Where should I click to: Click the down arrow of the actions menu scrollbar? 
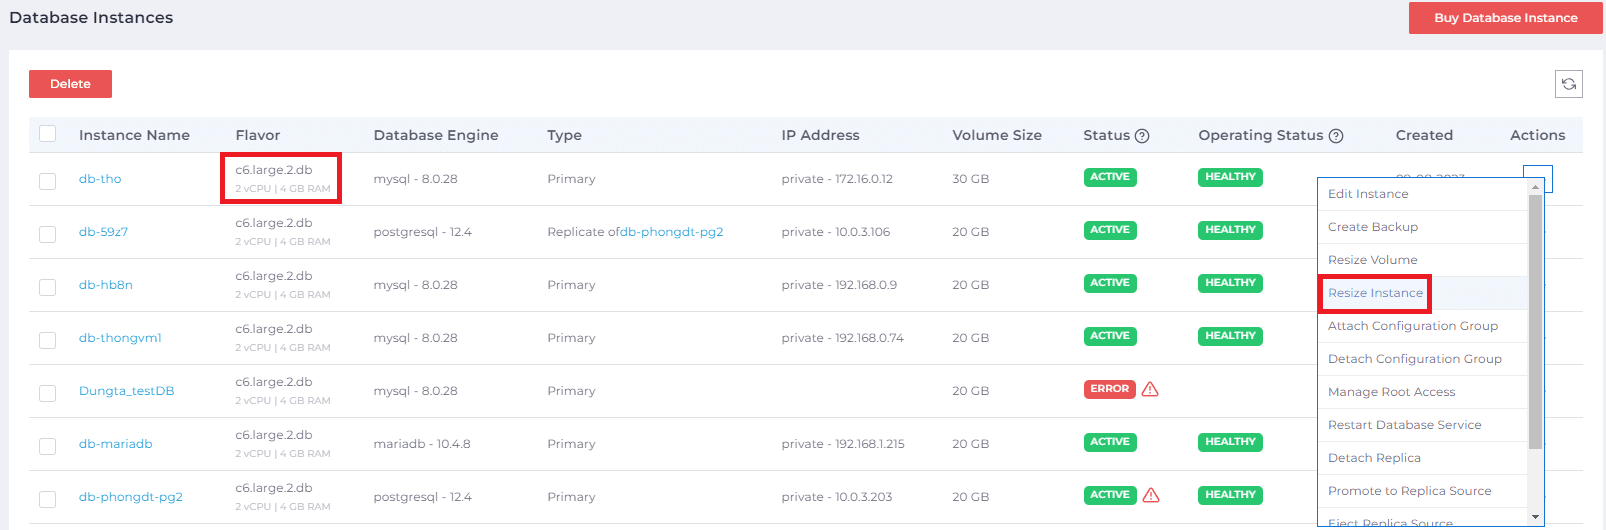pos(1535,517)
